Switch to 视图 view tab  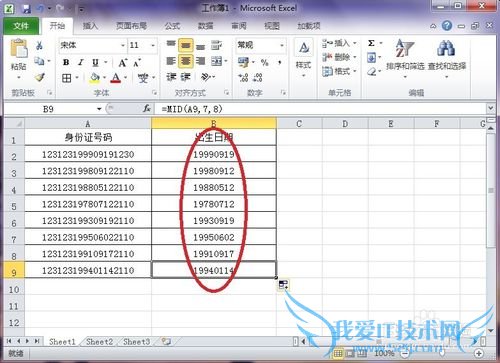[x=272, y=26]
